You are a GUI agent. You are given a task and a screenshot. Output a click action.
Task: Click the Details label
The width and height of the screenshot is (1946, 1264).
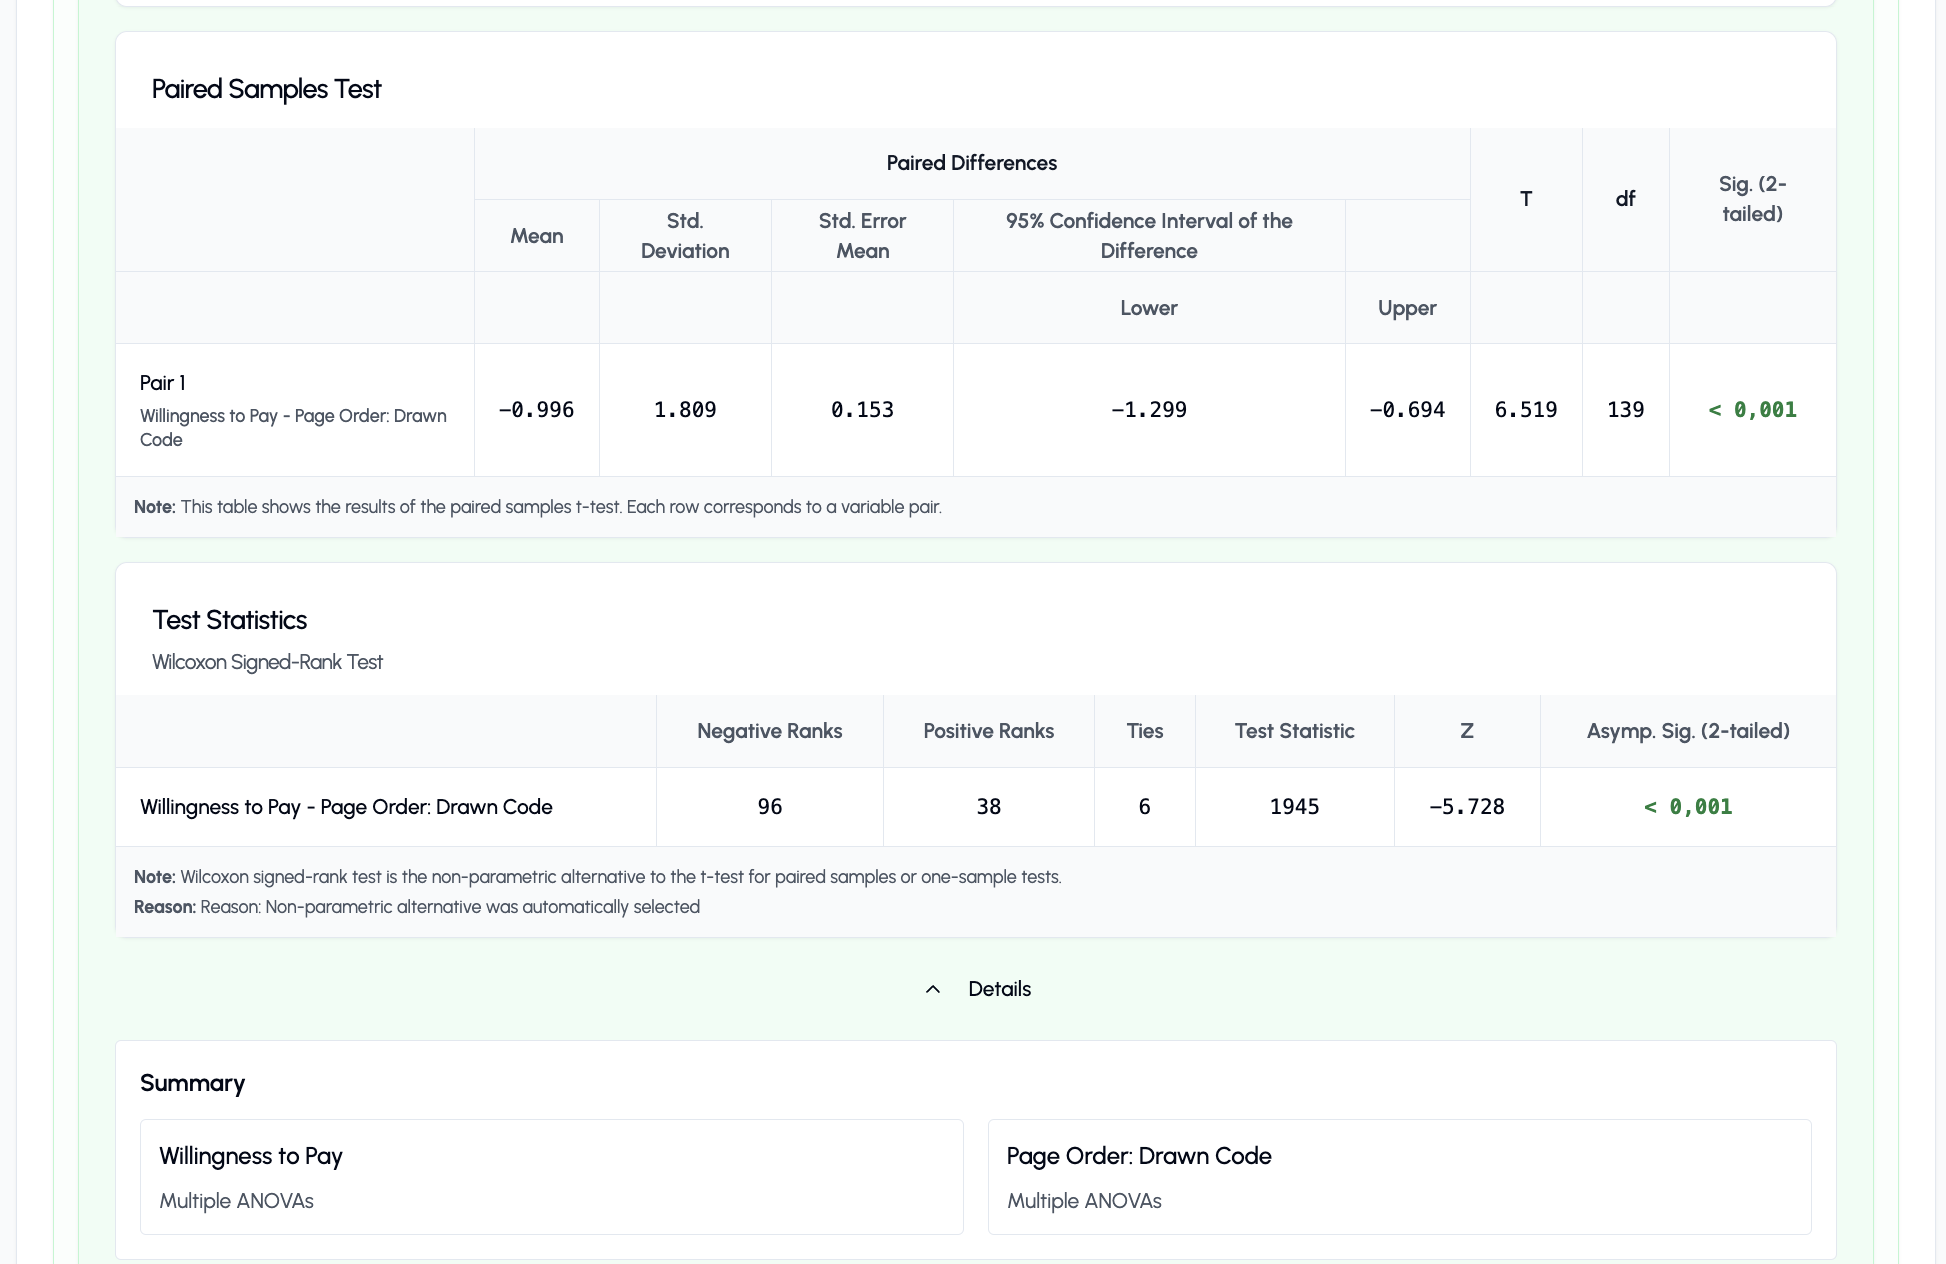point(999,989)
